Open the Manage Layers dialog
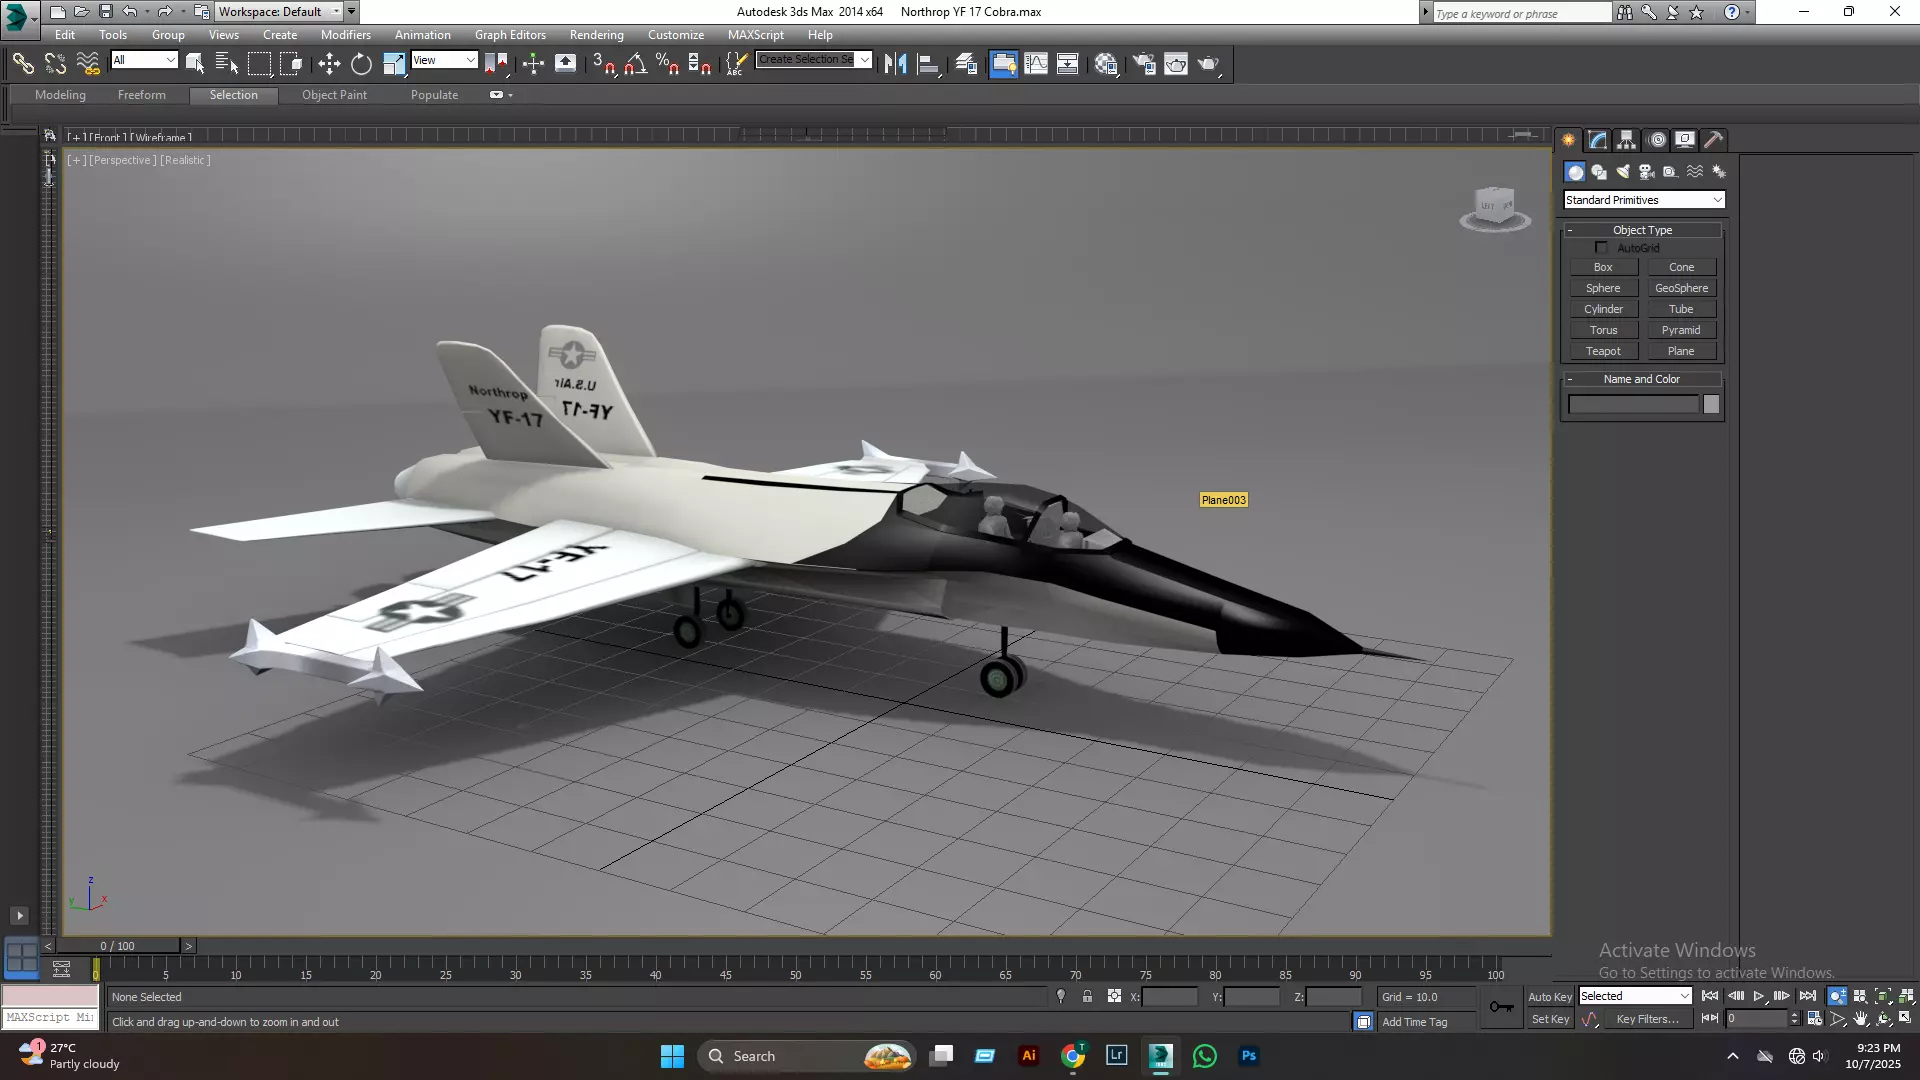 coord(966,64)
